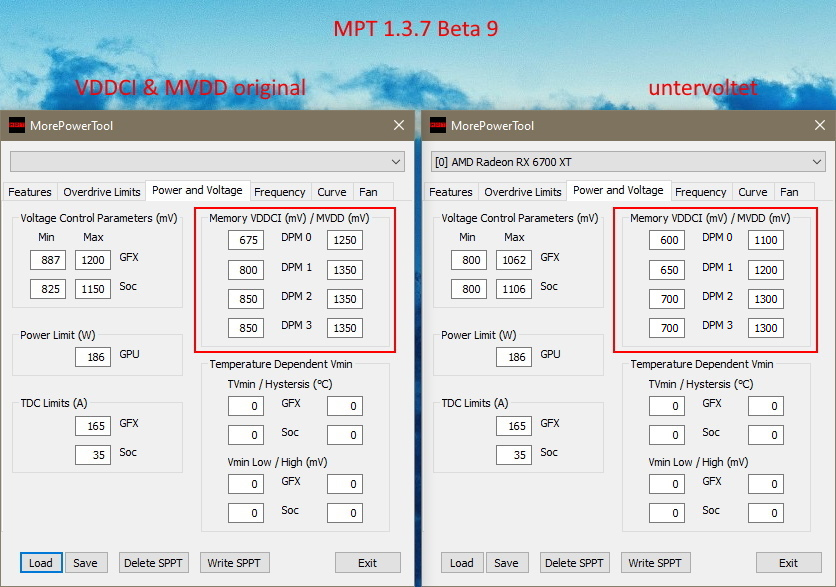Edit Soc TDC limit field in left window

93,455
